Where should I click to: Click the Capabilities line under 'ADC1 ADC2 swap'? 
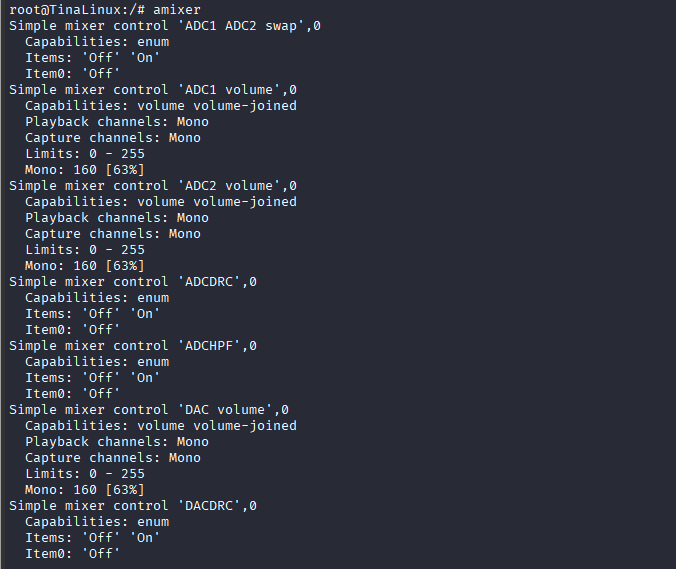[x=97, y=42]
